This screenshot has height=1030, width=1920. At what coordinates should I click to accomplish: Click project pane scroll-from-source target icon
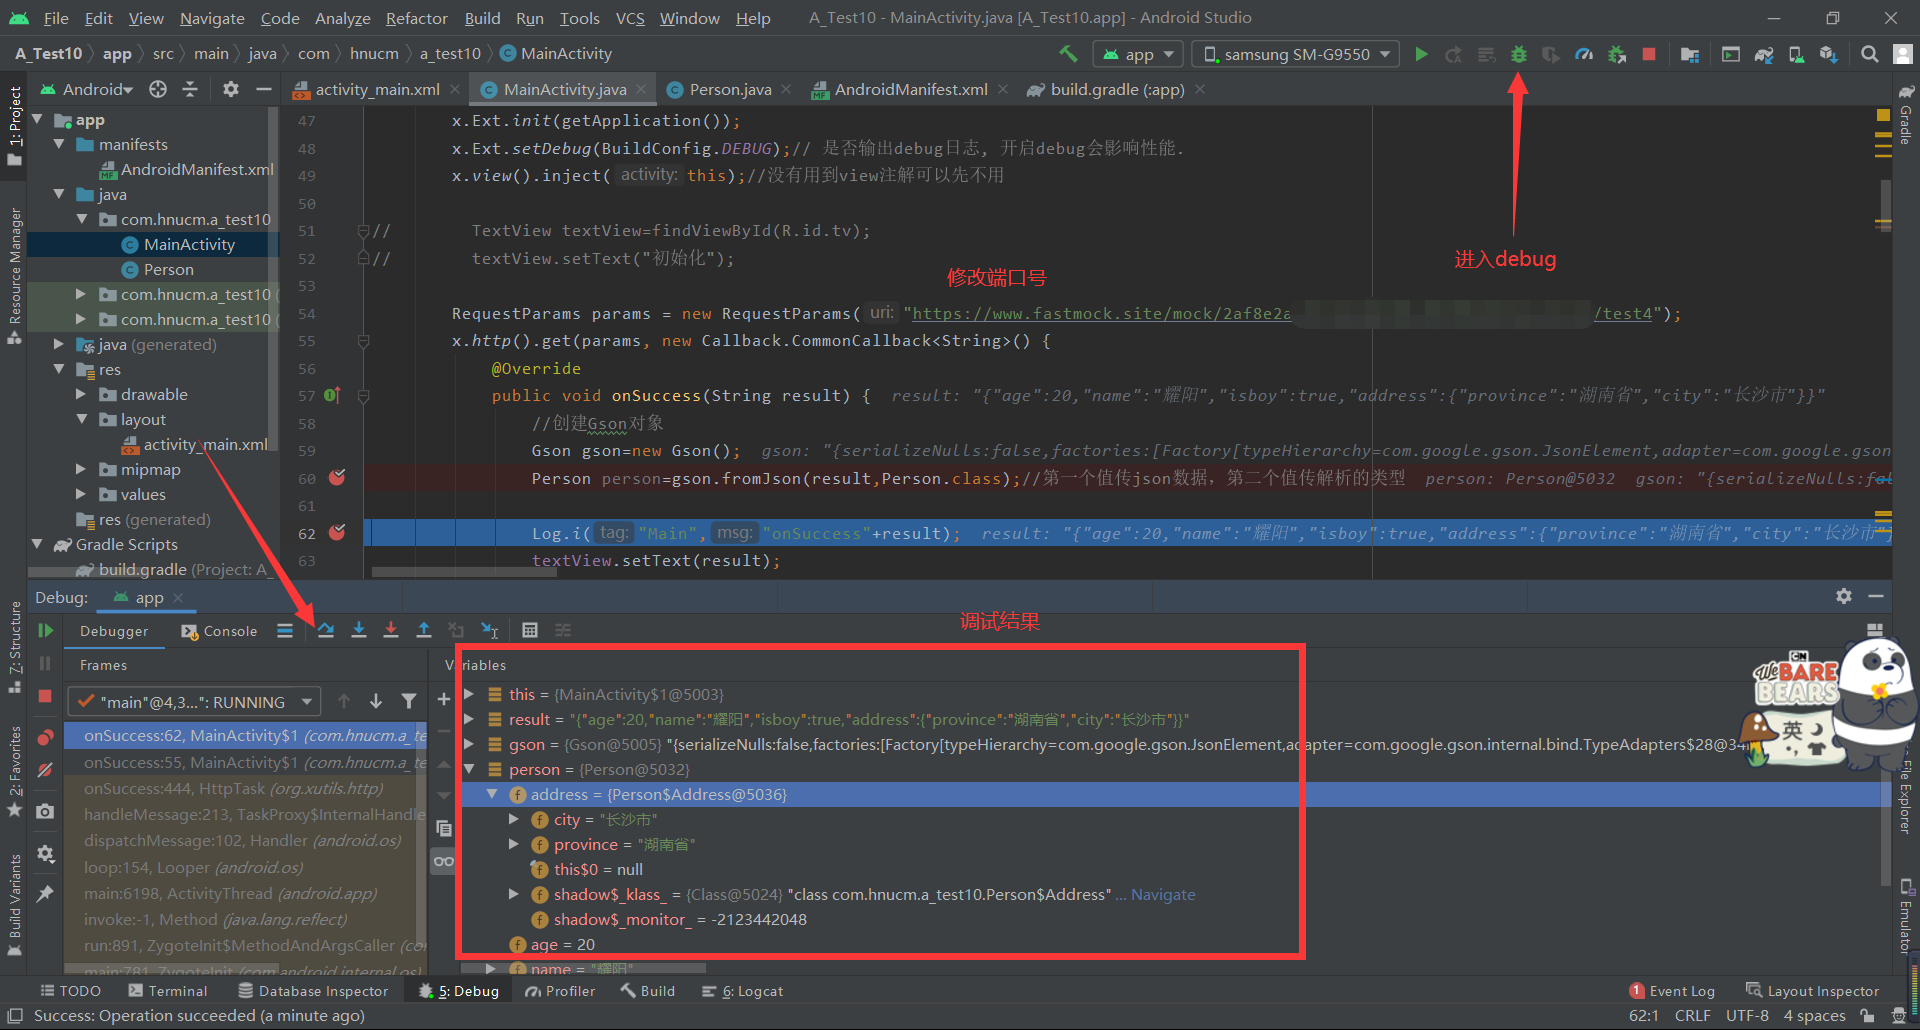pyautogui.click(x=158, y=89)
